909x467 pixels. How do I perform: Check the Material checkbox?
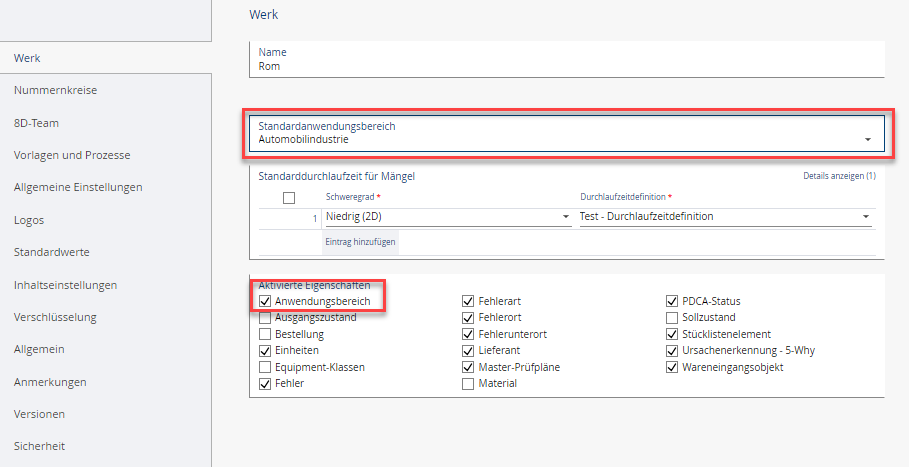pyautogui.click(x=468, y=383)
